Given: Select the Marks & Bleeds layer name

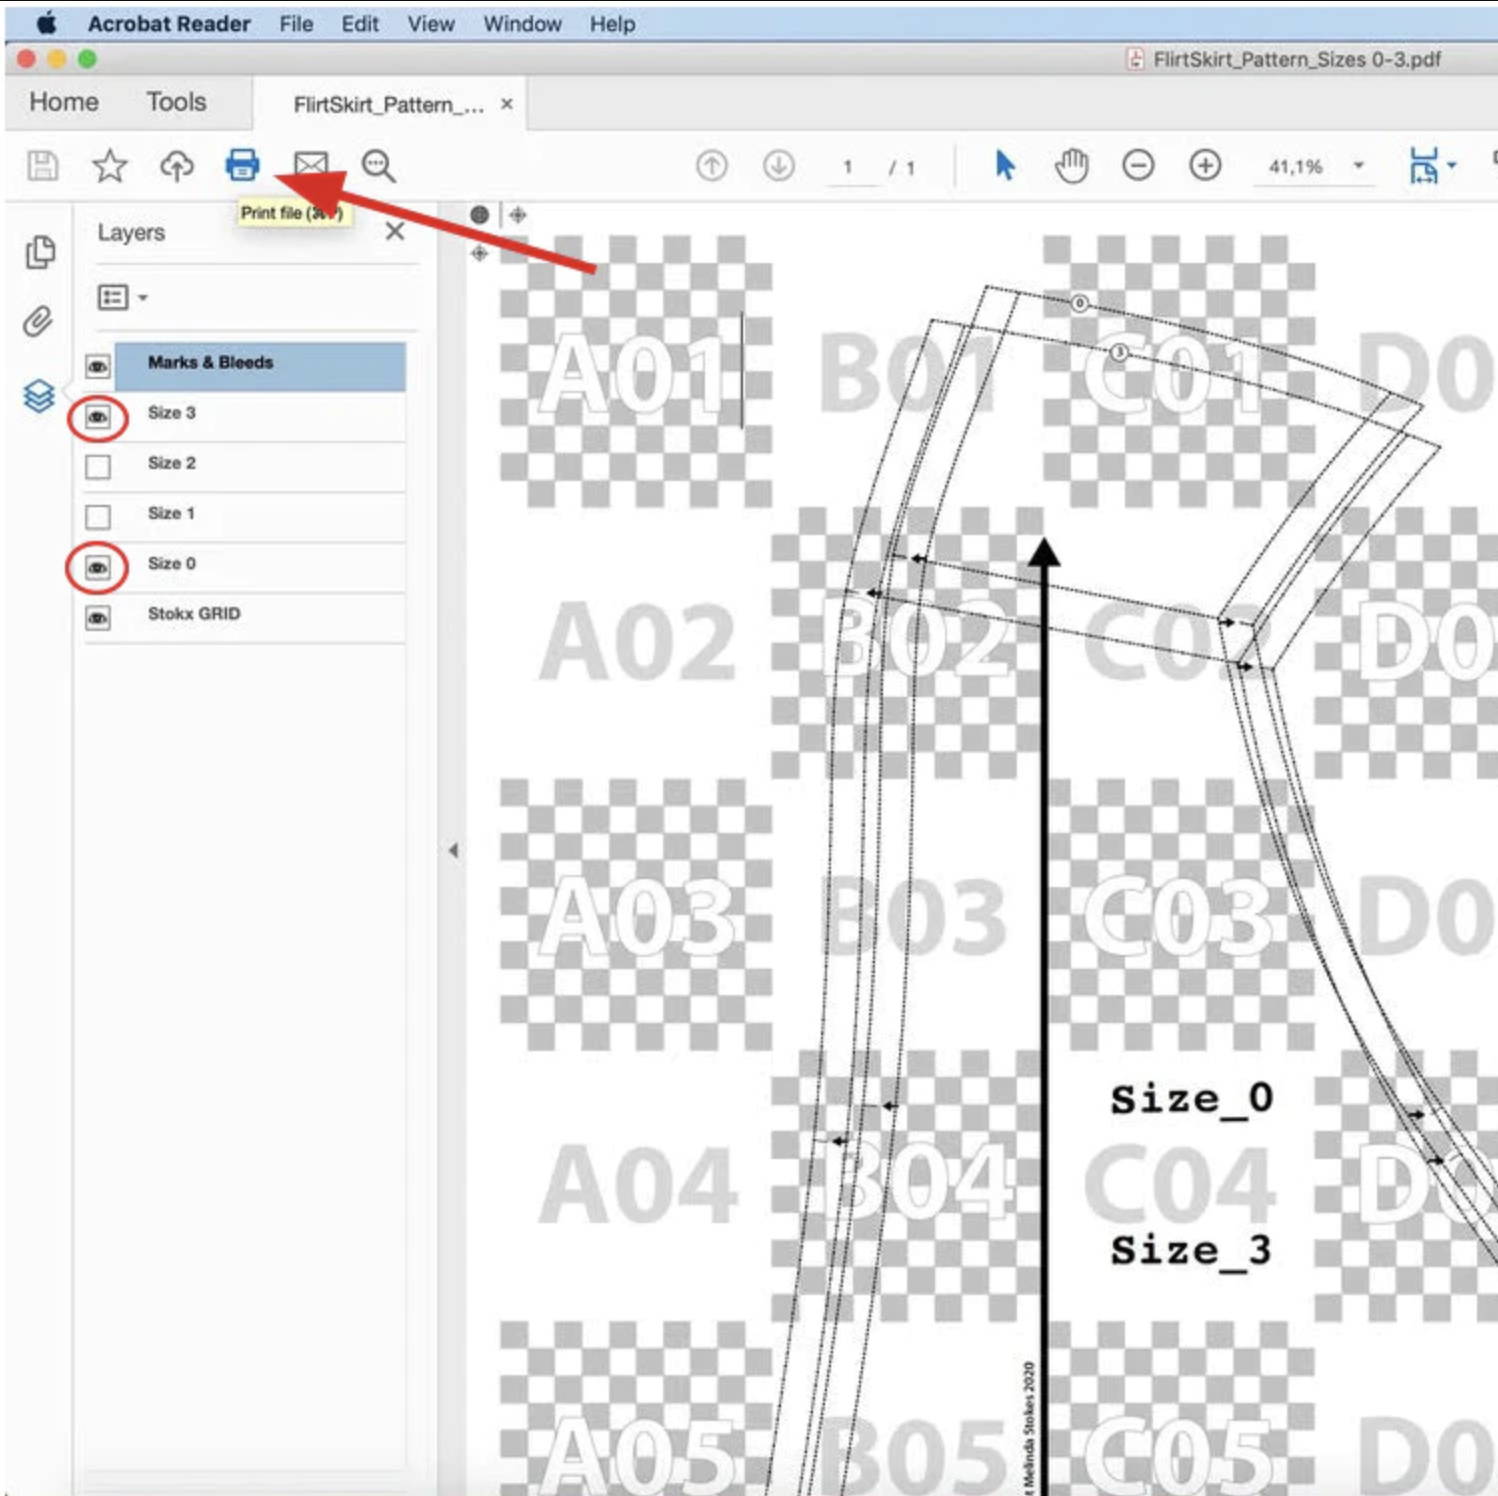Looking at the screenshot, I should tap(210, 362).
